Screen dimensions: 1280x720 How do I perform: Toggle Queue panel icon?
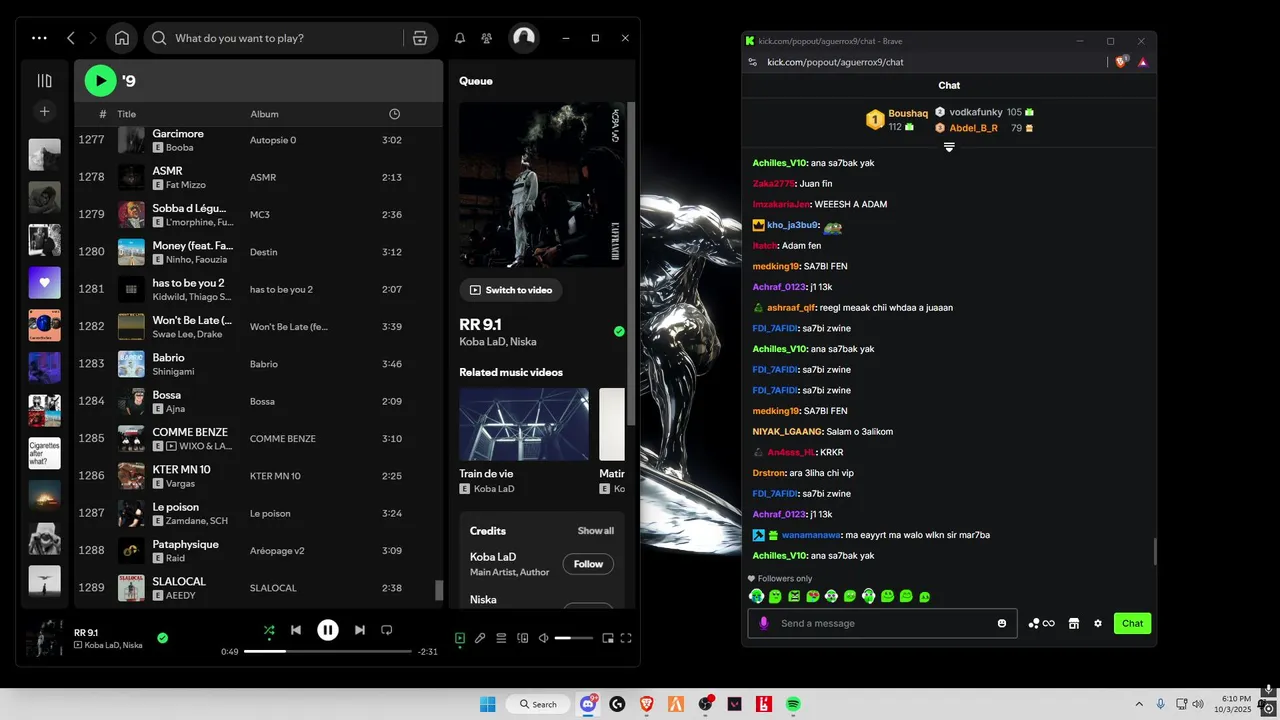(501, 638)
